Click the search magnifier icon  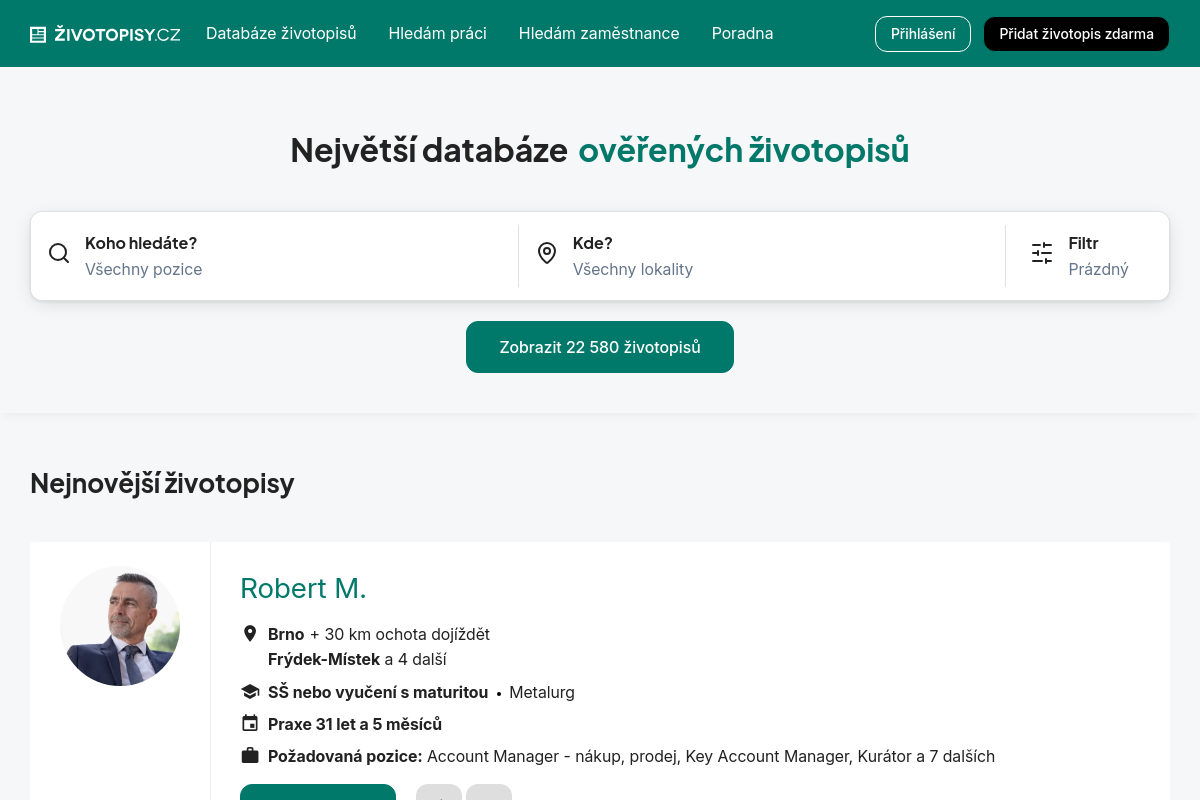click(59, 253)
